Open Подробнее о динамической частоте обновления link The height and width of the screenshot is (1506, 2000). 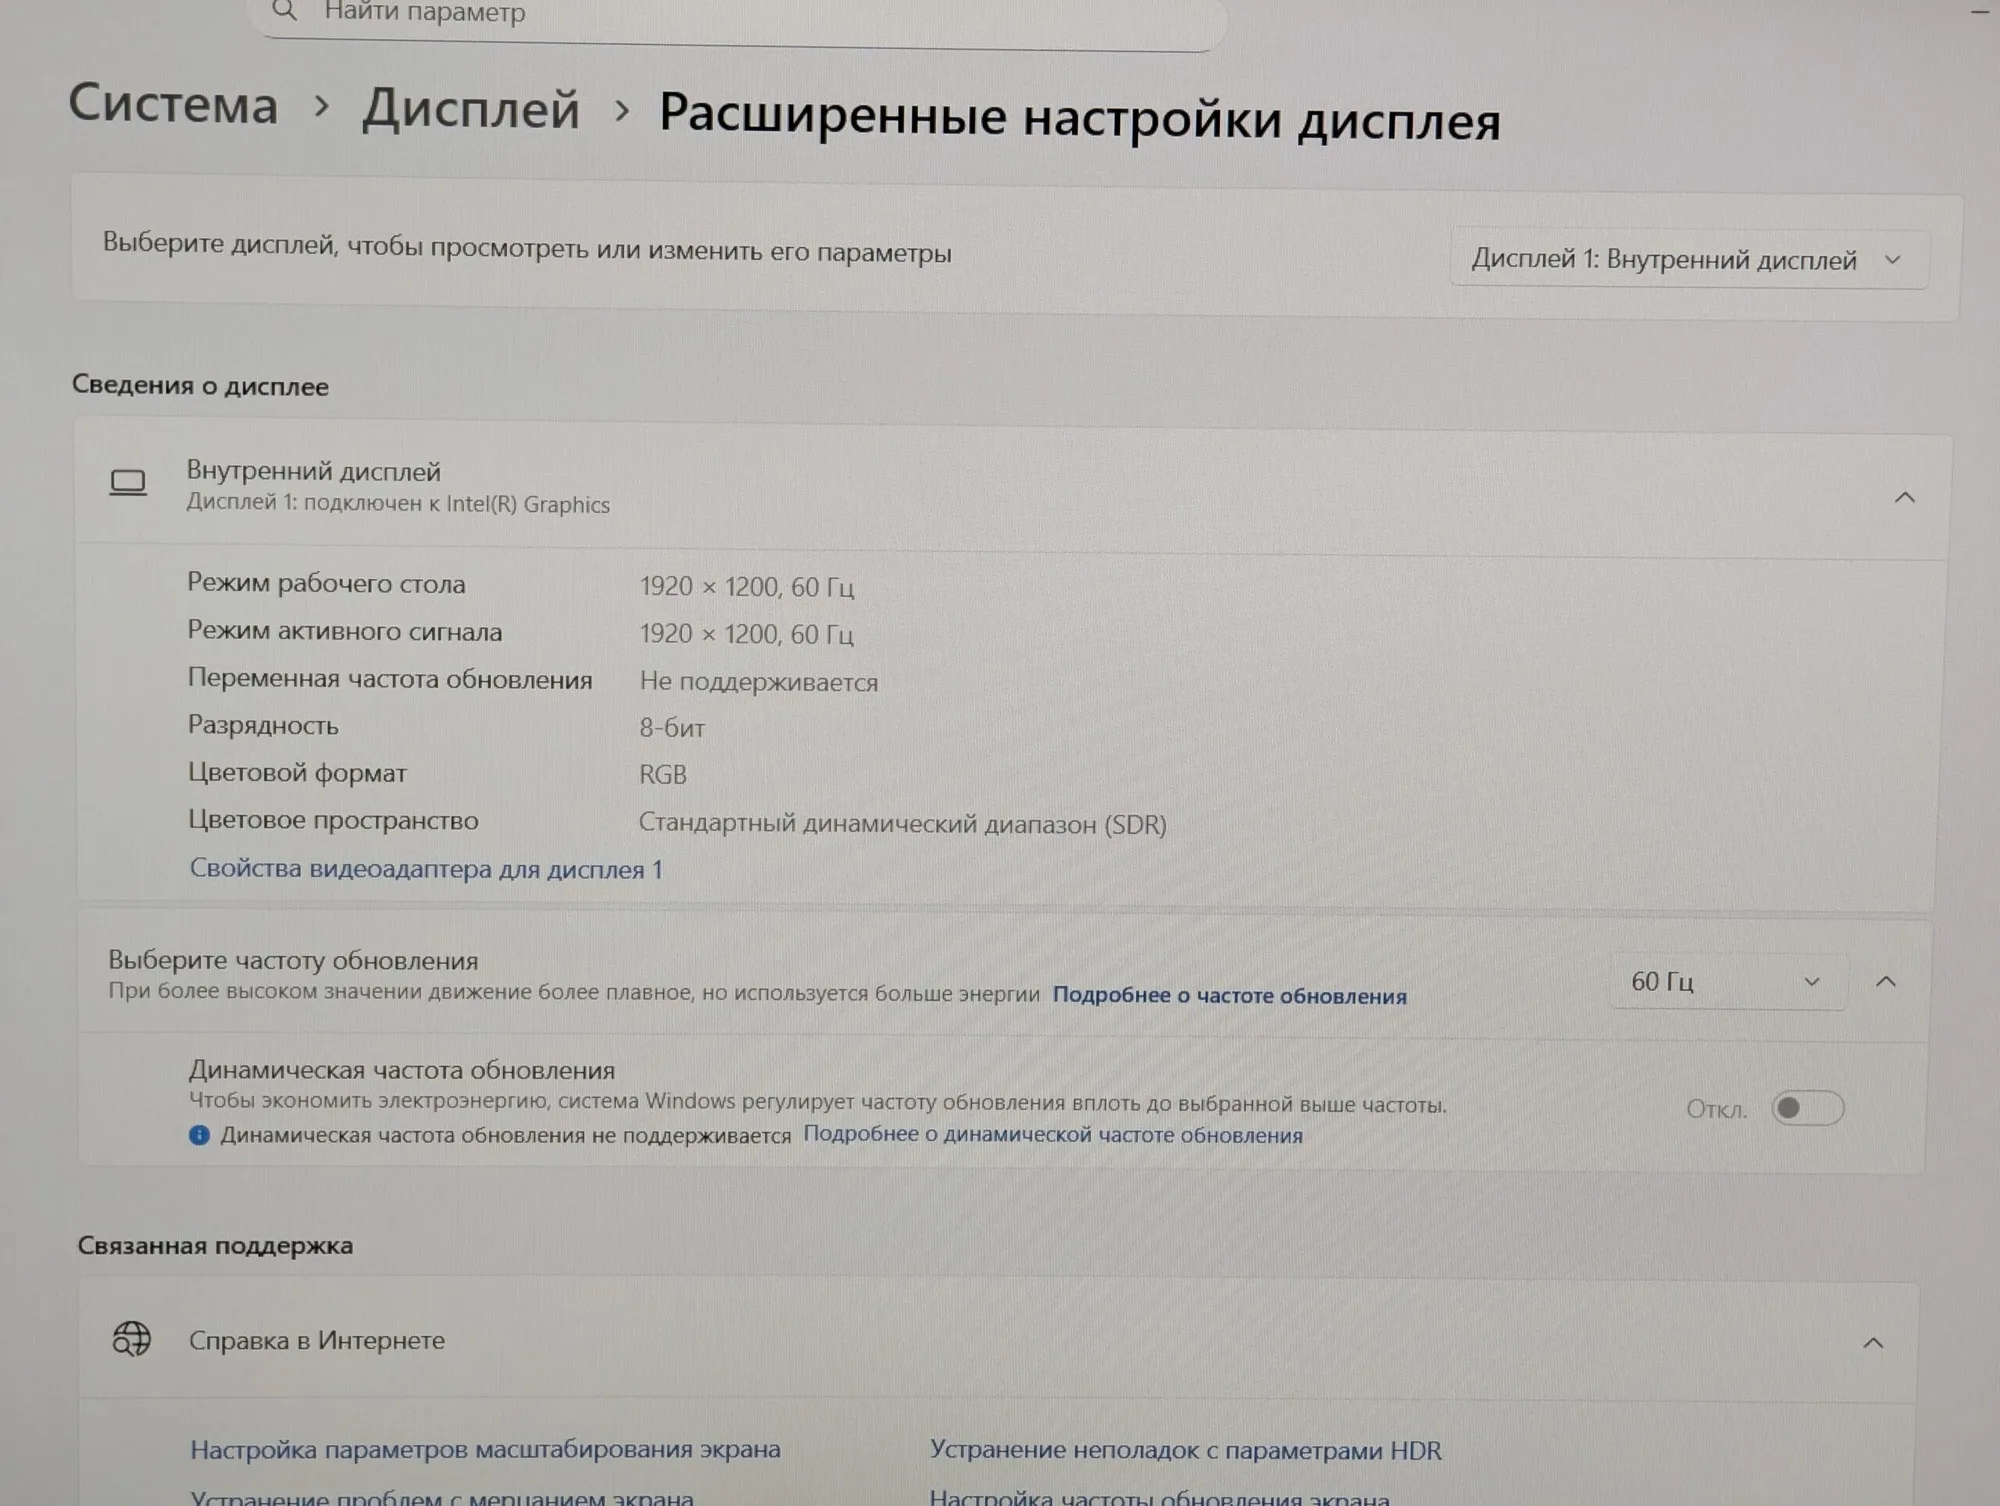pos(1053,1134)
